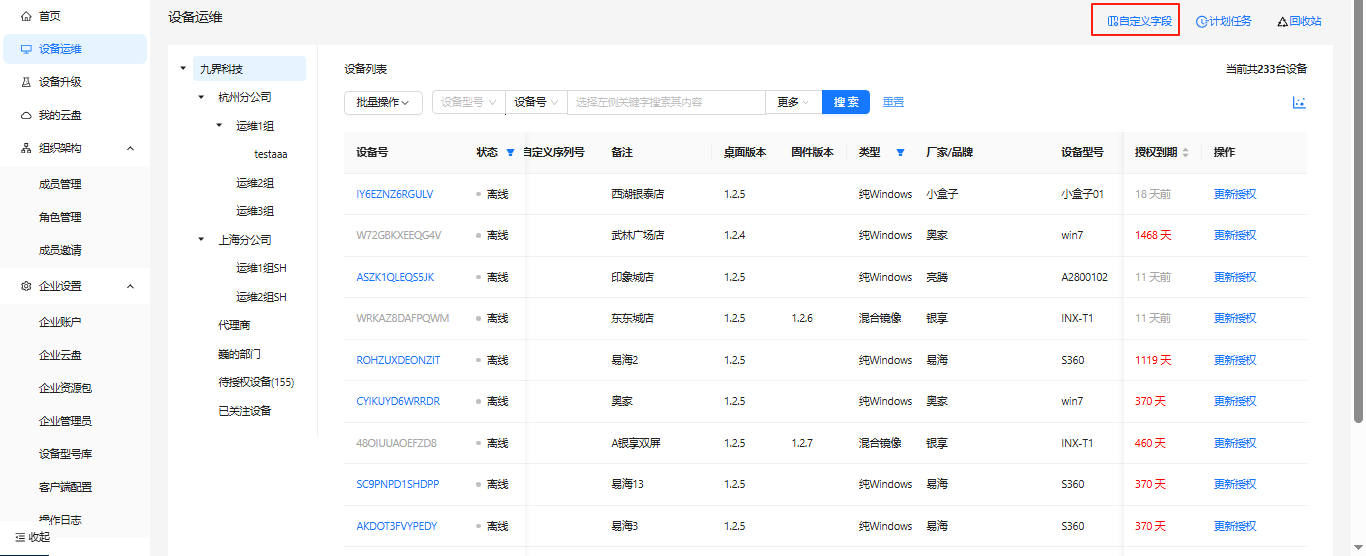Open device ASZK1QLEQS5JK link
1366x556 pixels.
[x=395, y=277]
